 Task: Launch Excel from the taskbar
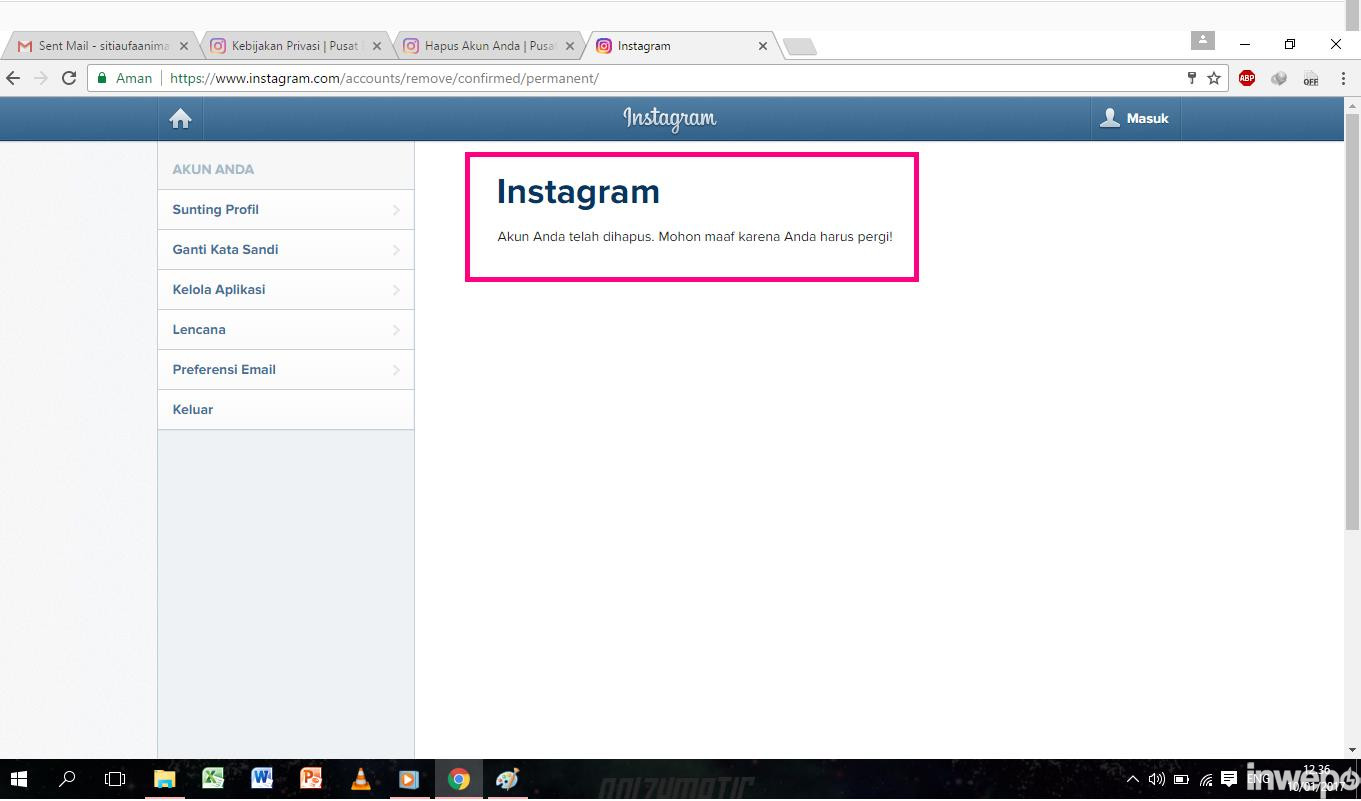pos(213,779)
